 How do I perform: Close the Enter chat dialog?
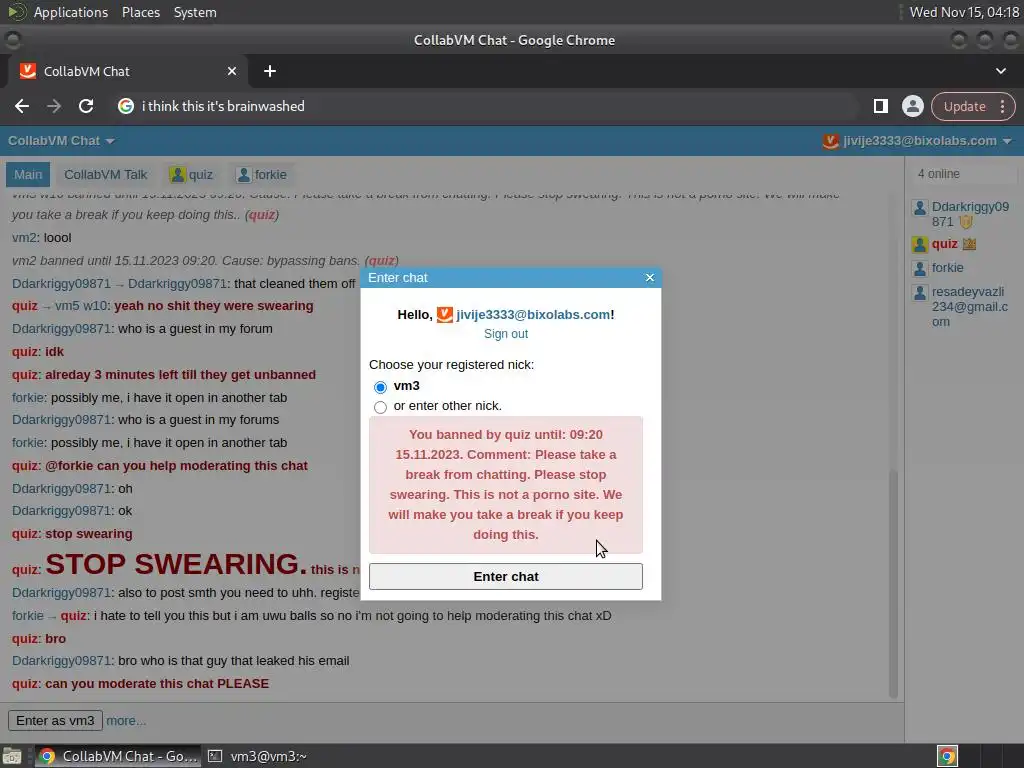point(650,278)
